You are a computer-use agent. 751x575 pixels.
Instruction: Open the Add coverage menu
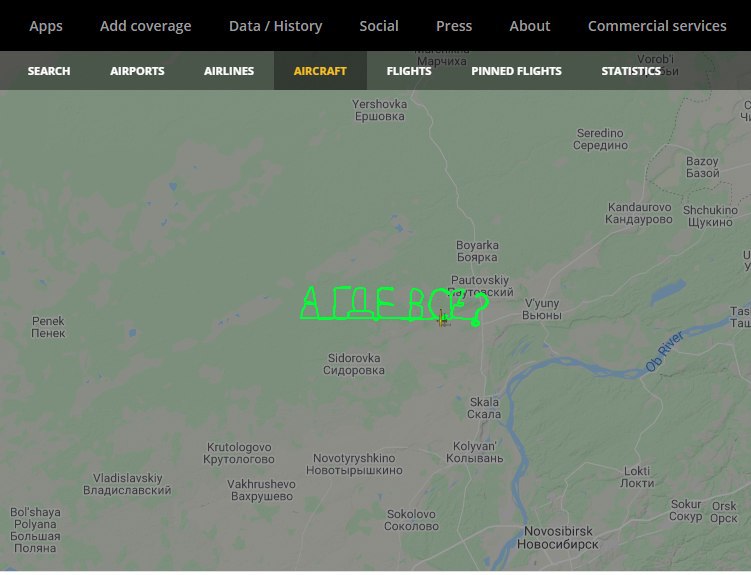point(146,26)
